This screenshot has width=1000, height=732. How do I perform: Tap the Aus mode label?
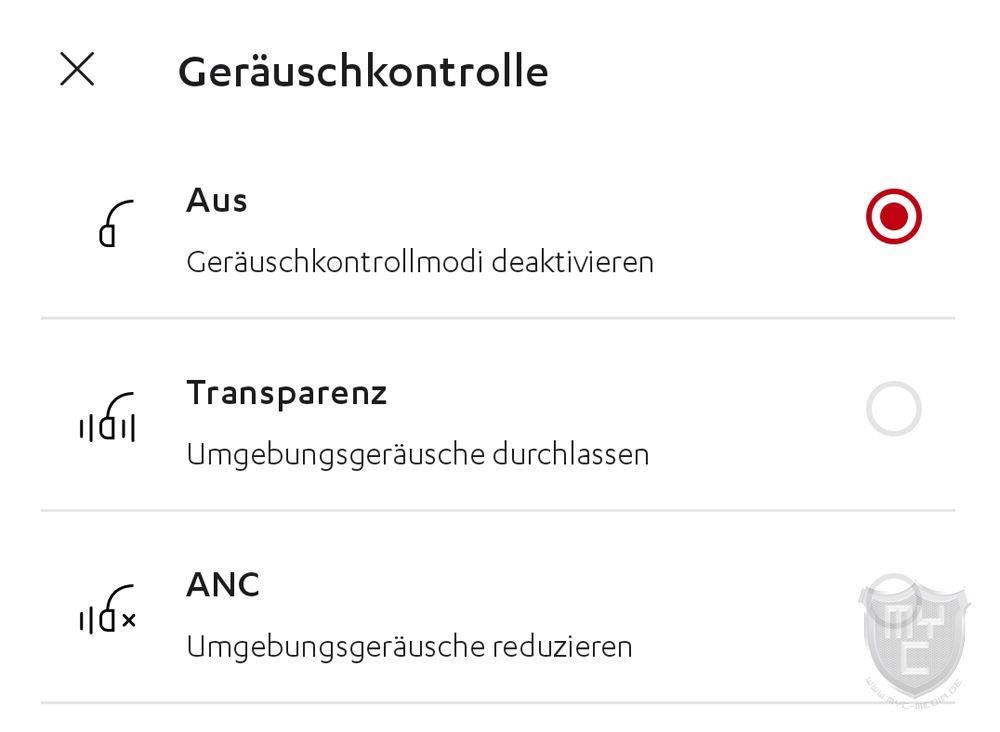coord(217,200)
